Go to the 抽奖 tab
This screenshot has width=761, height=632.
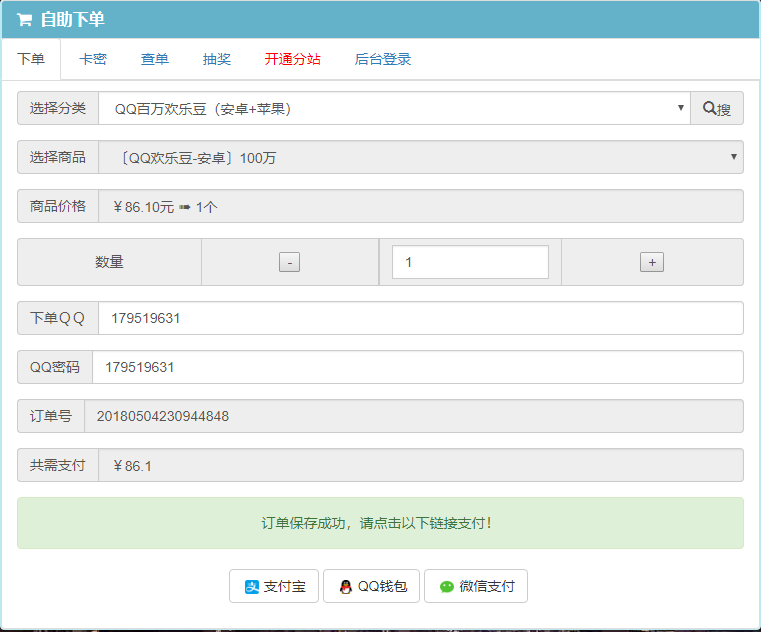pyautogui.click(x=216, y=59)
